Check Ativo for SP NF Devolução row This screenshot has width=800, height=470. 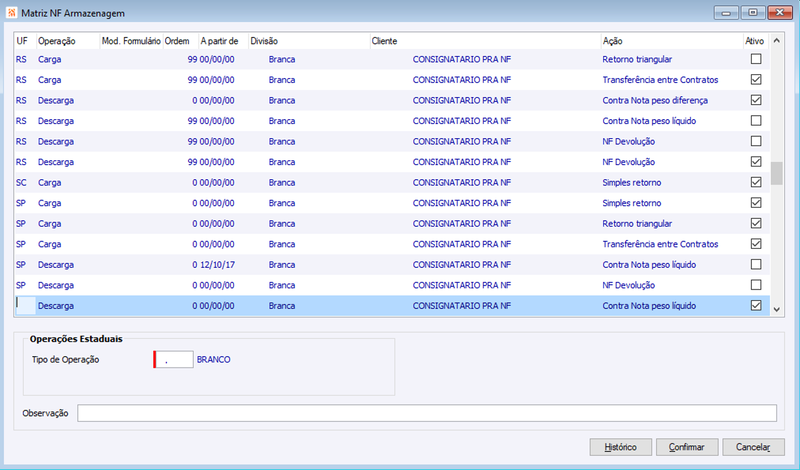point(756,285)
